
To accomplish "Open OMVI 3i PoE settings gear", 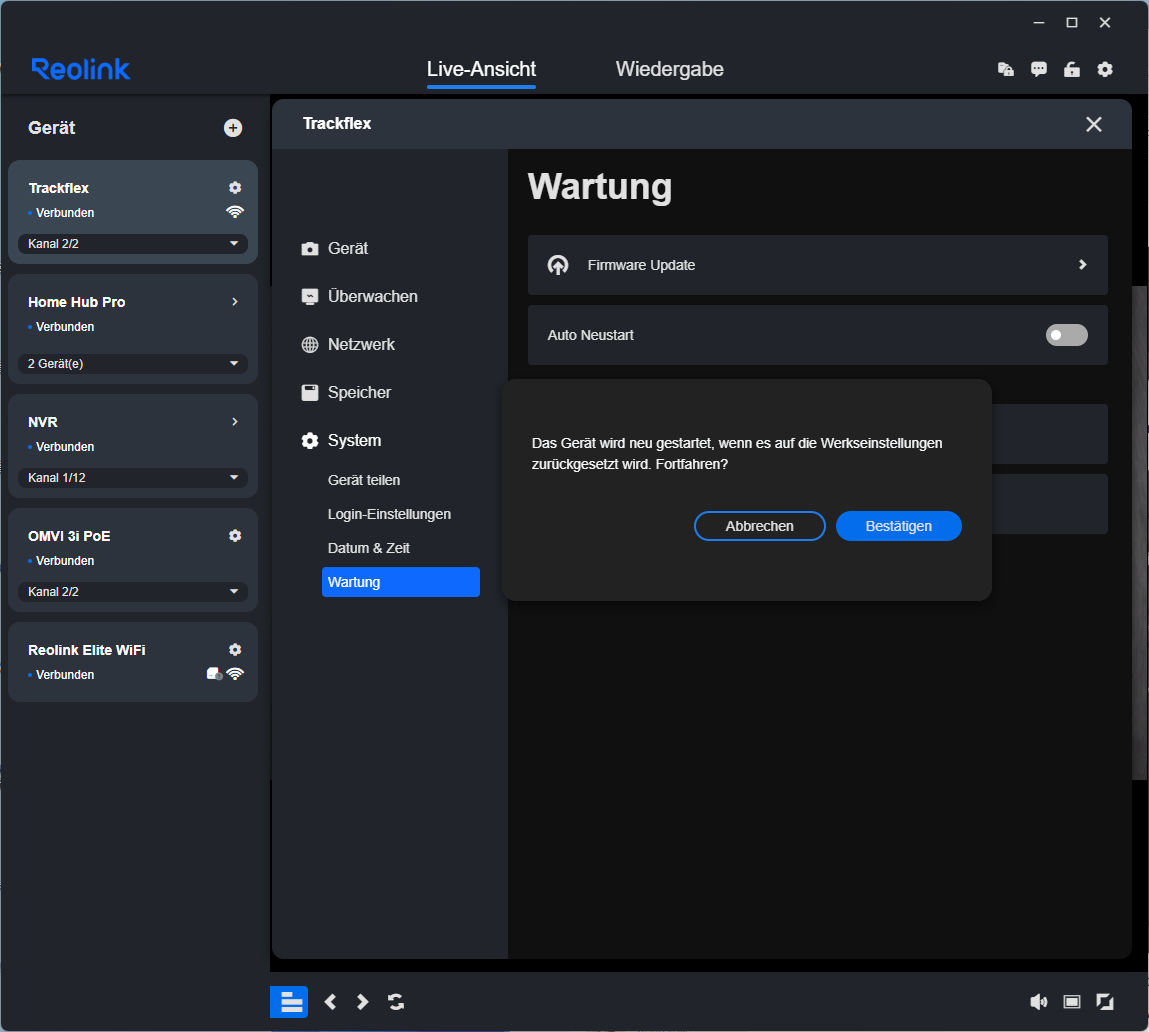I will click(234, 536).
